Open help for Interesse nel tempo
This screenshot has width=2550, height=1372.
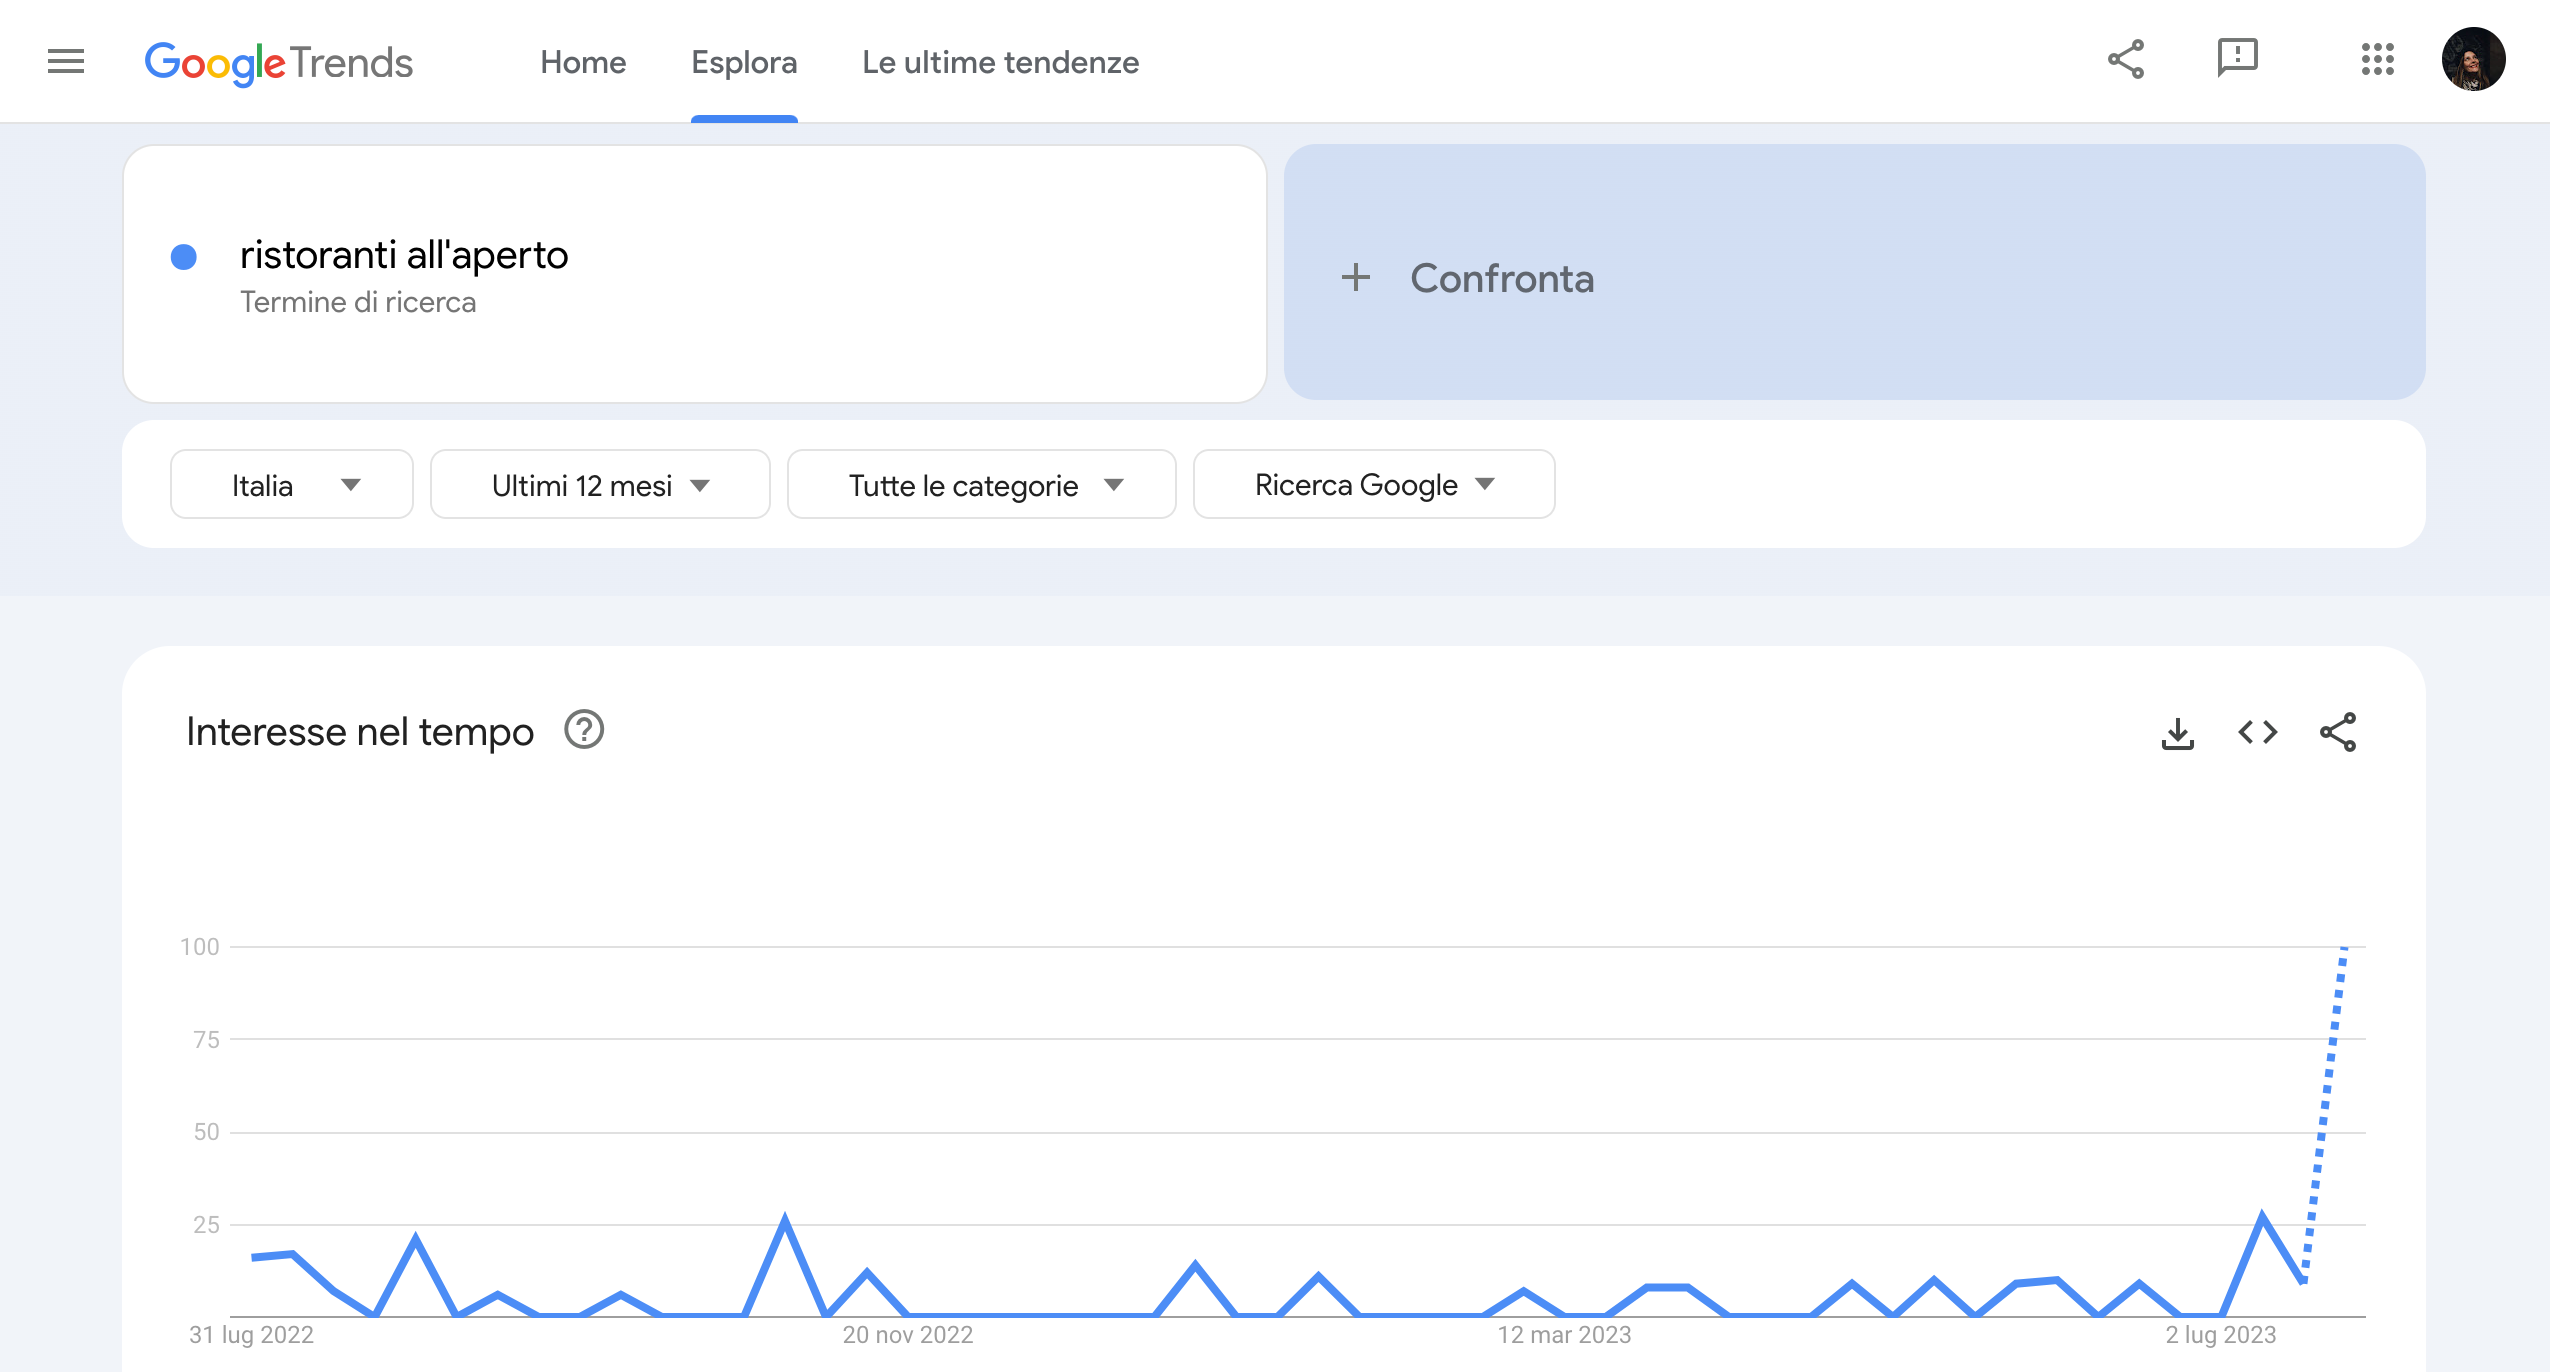[x=584, y=731]
